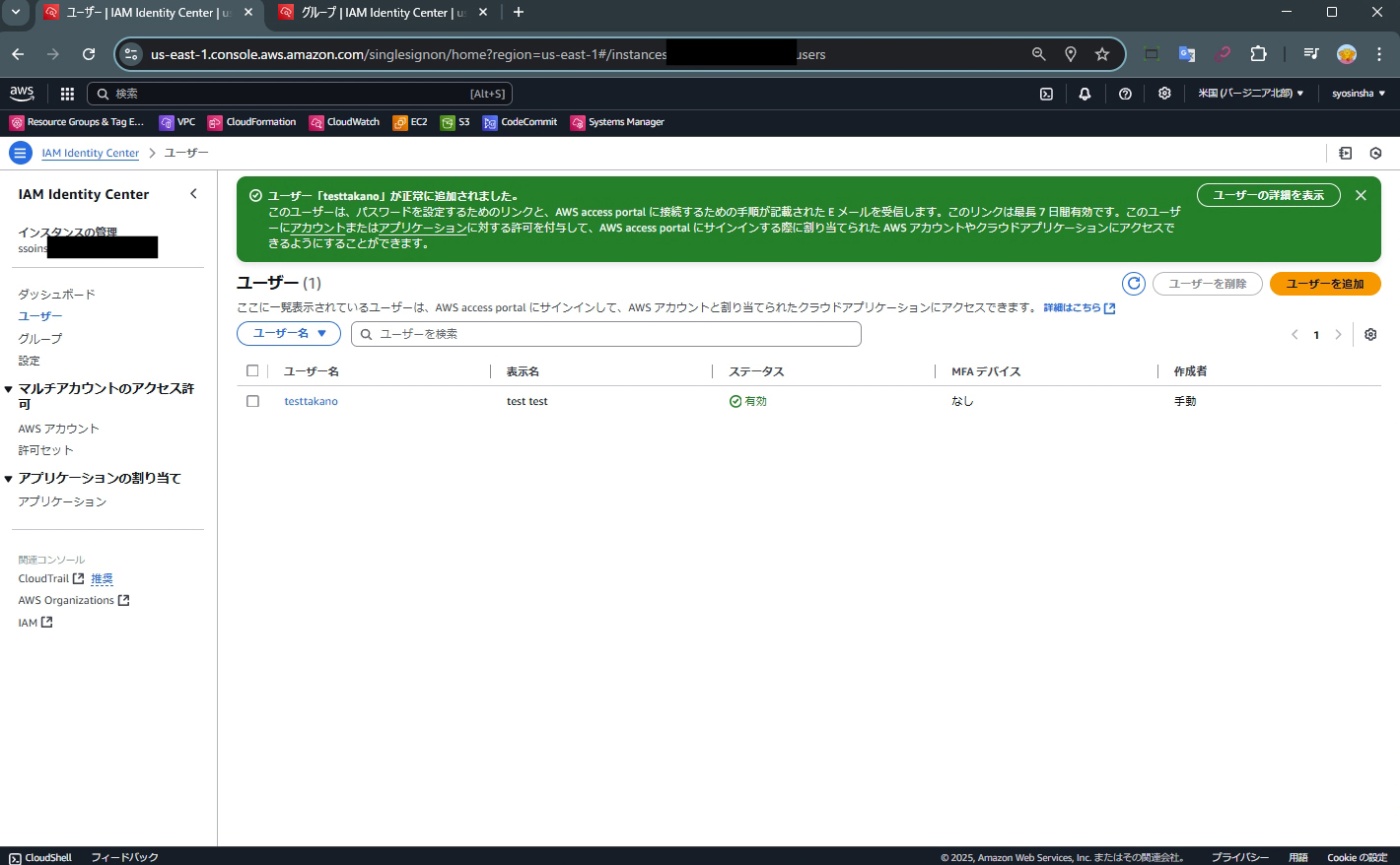Open the notifications bell
Image resolution: width=1400 pixels, height=865 pixels.
tap(1085, 93)
